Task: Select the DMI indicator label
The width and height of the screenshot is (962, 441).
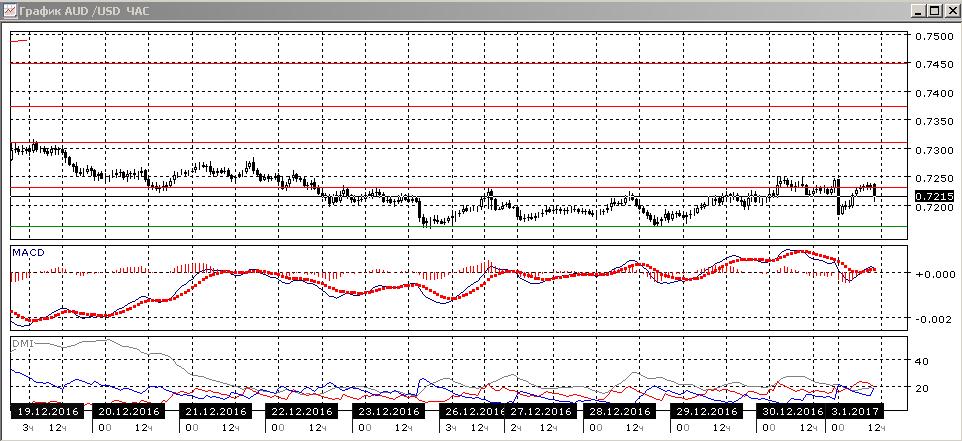Action: point(23,343)
